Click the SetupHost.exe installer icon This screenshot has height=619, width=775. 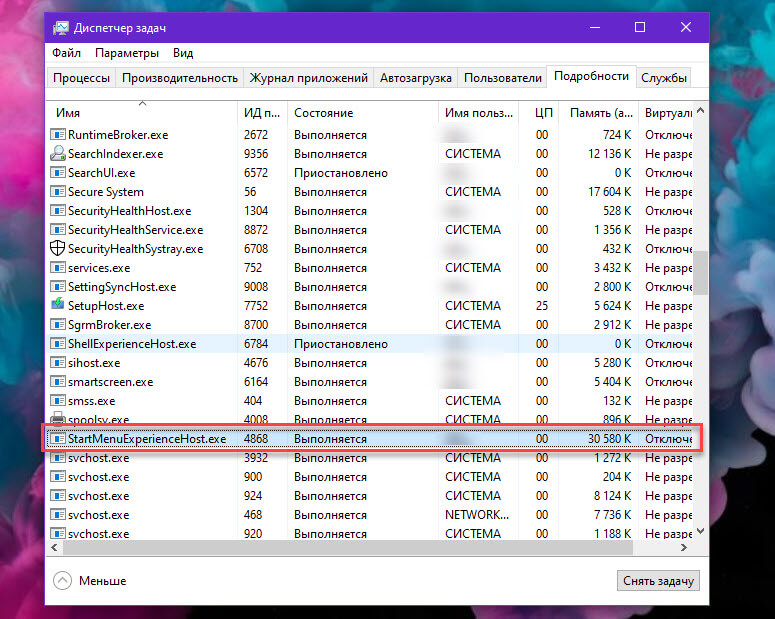[58, 305]
